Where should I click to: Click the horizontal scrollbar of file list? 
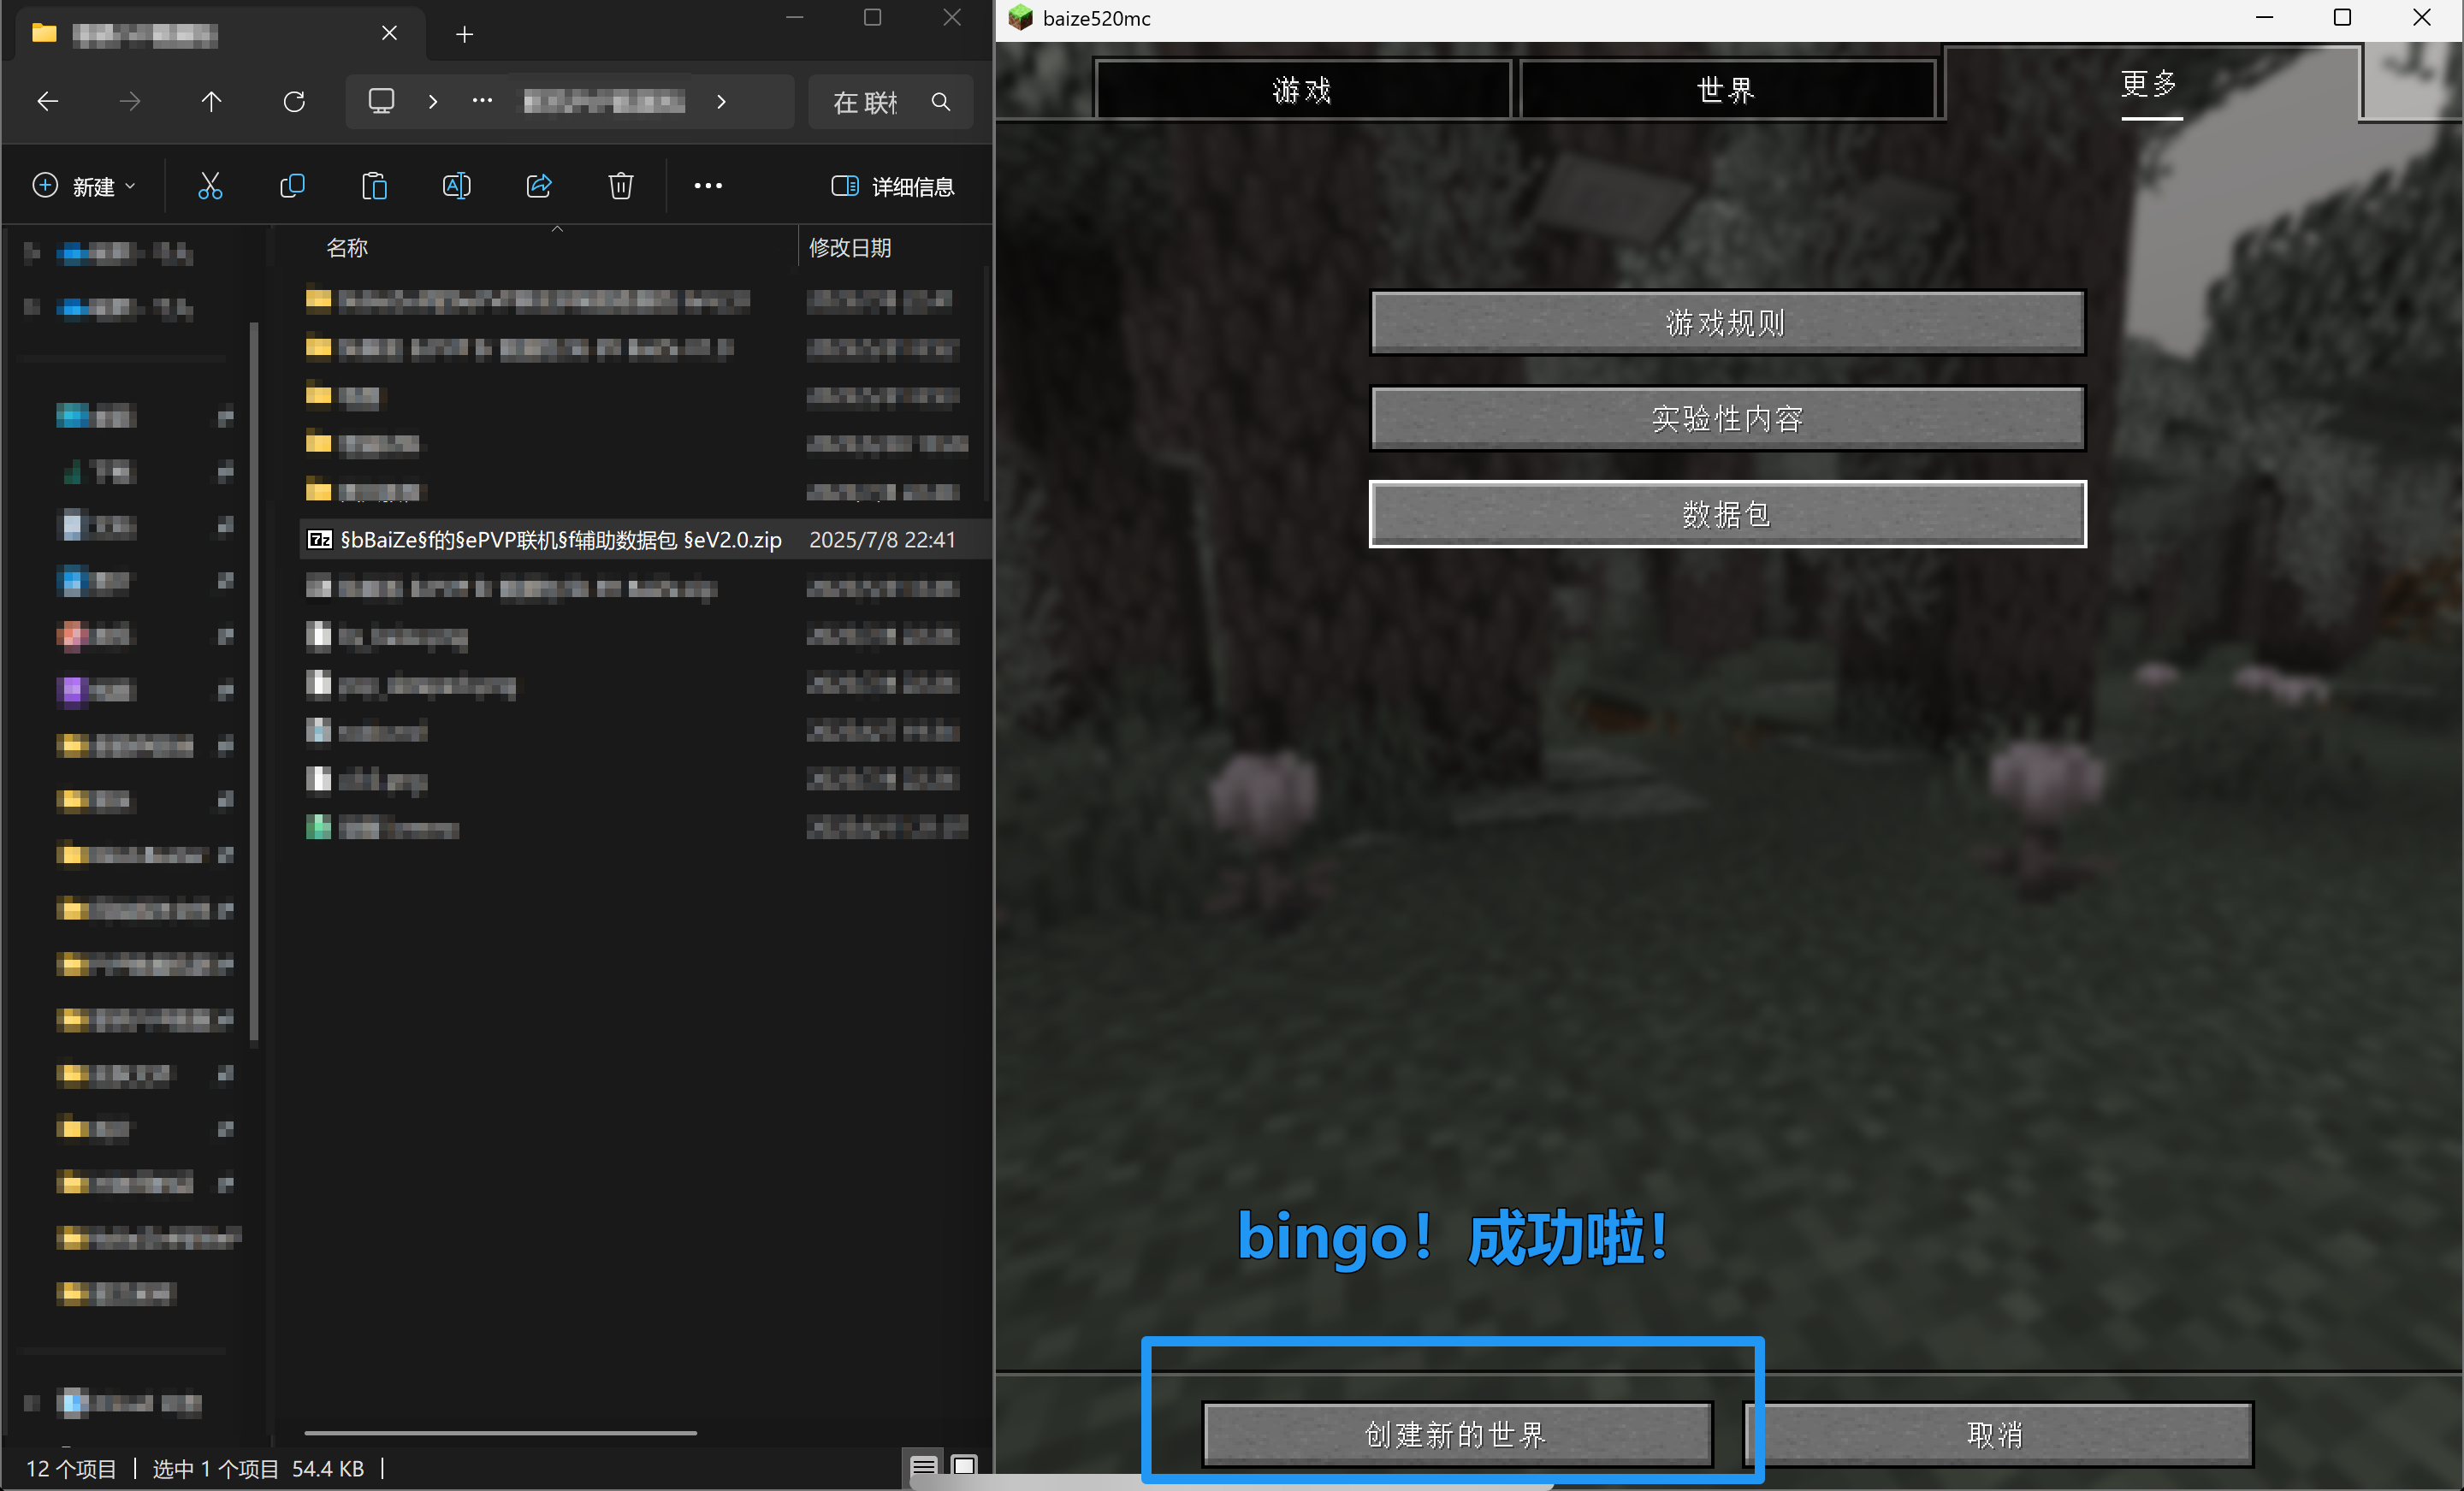click(500, 1433)
